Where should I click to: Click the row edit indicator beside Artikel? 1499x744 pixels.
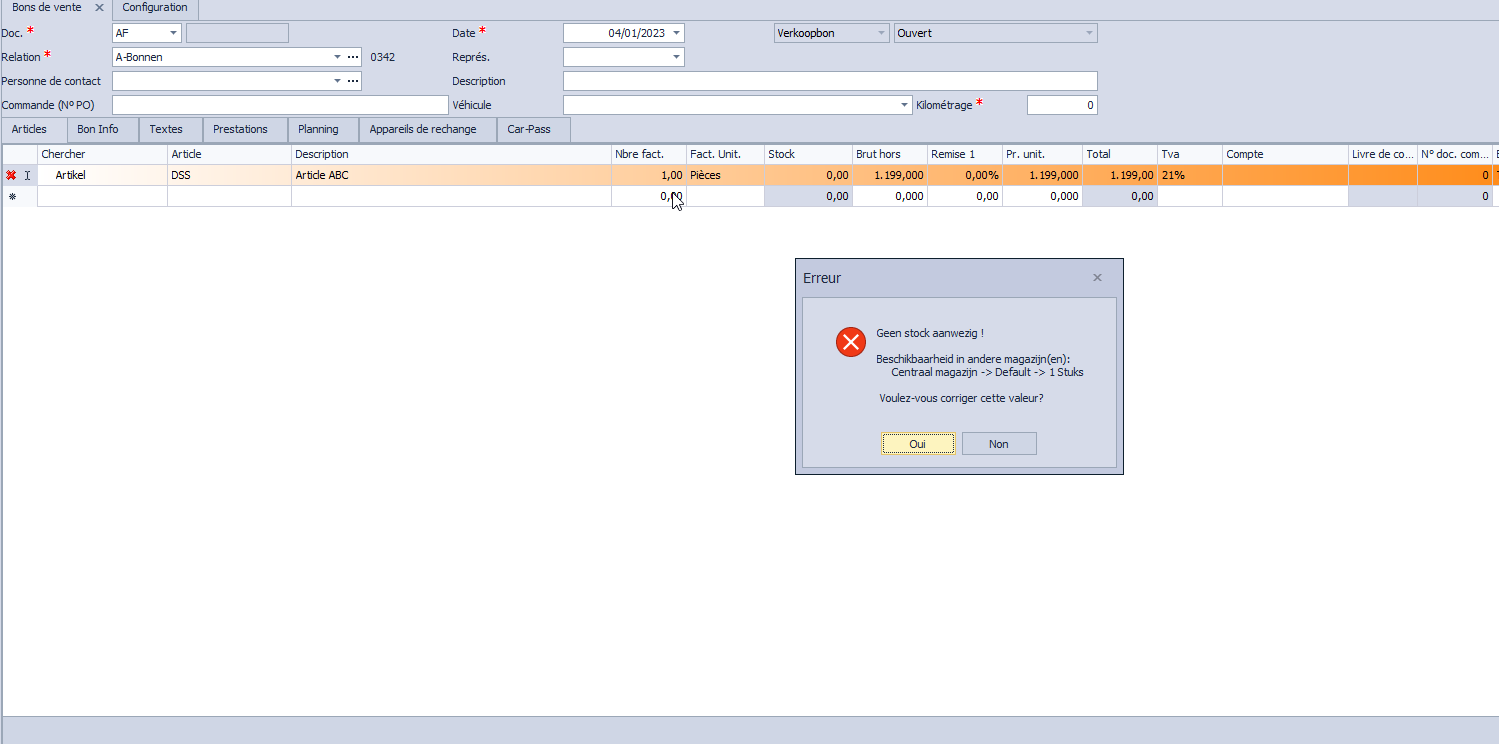point(28,175)
